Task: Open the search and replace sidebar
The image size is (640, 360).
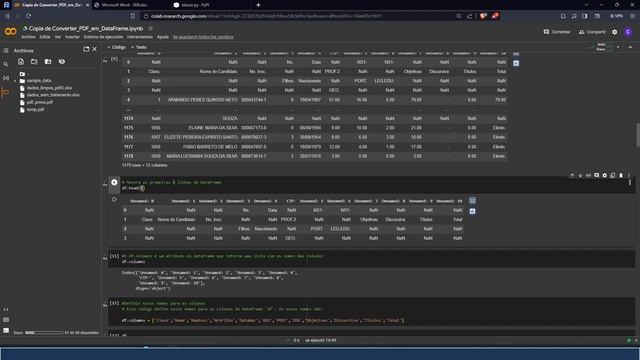Action: [x=6, y=64]
